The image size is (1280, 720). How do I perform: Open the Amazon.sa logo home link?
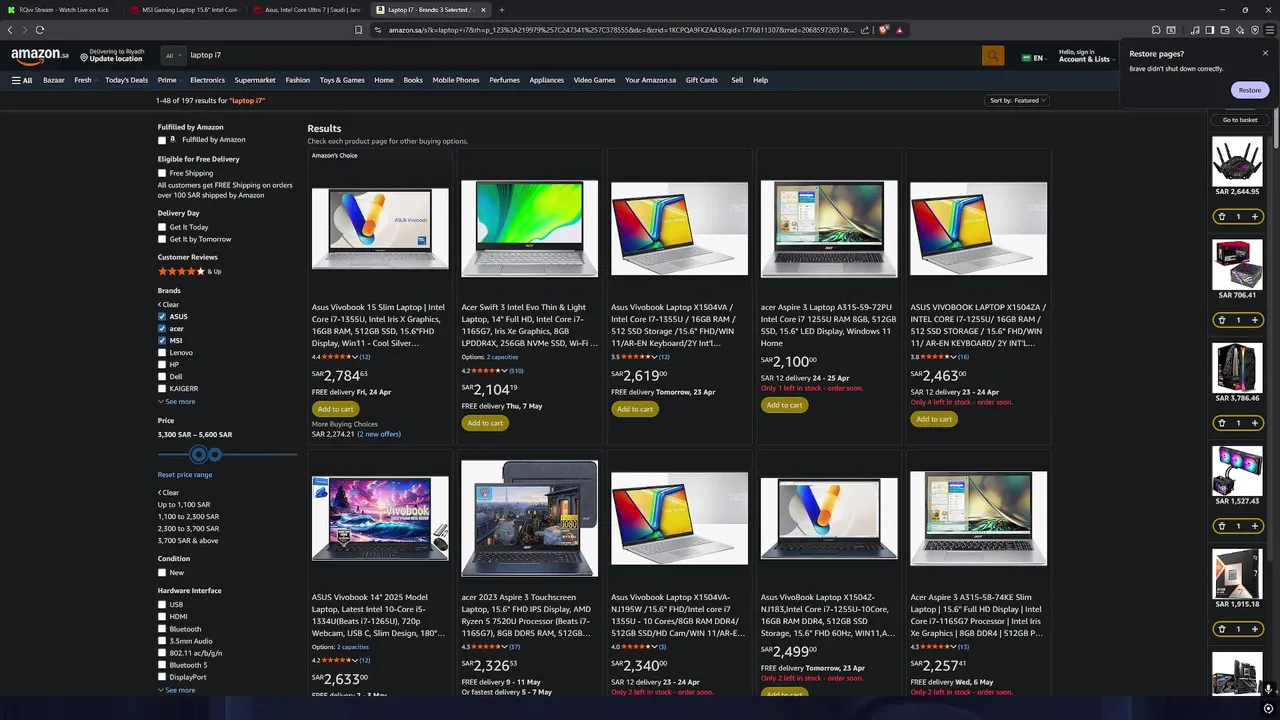[x=40, y=56]
